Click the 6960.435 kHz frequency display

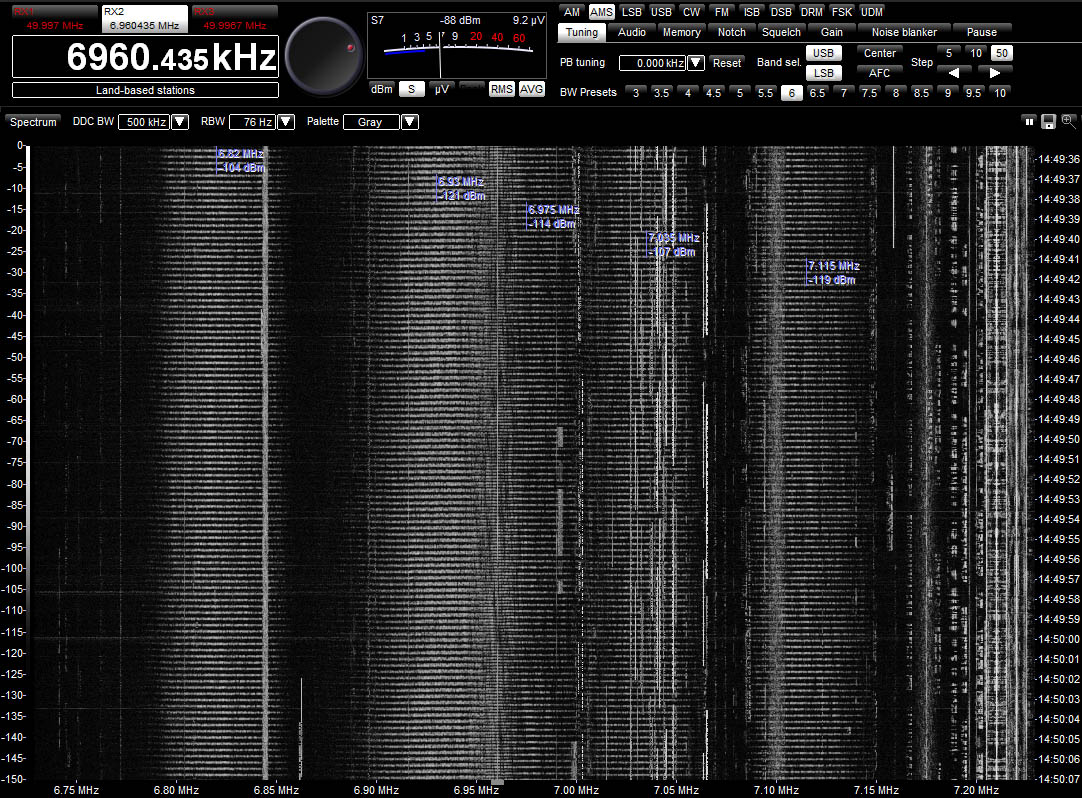(146, 57)
